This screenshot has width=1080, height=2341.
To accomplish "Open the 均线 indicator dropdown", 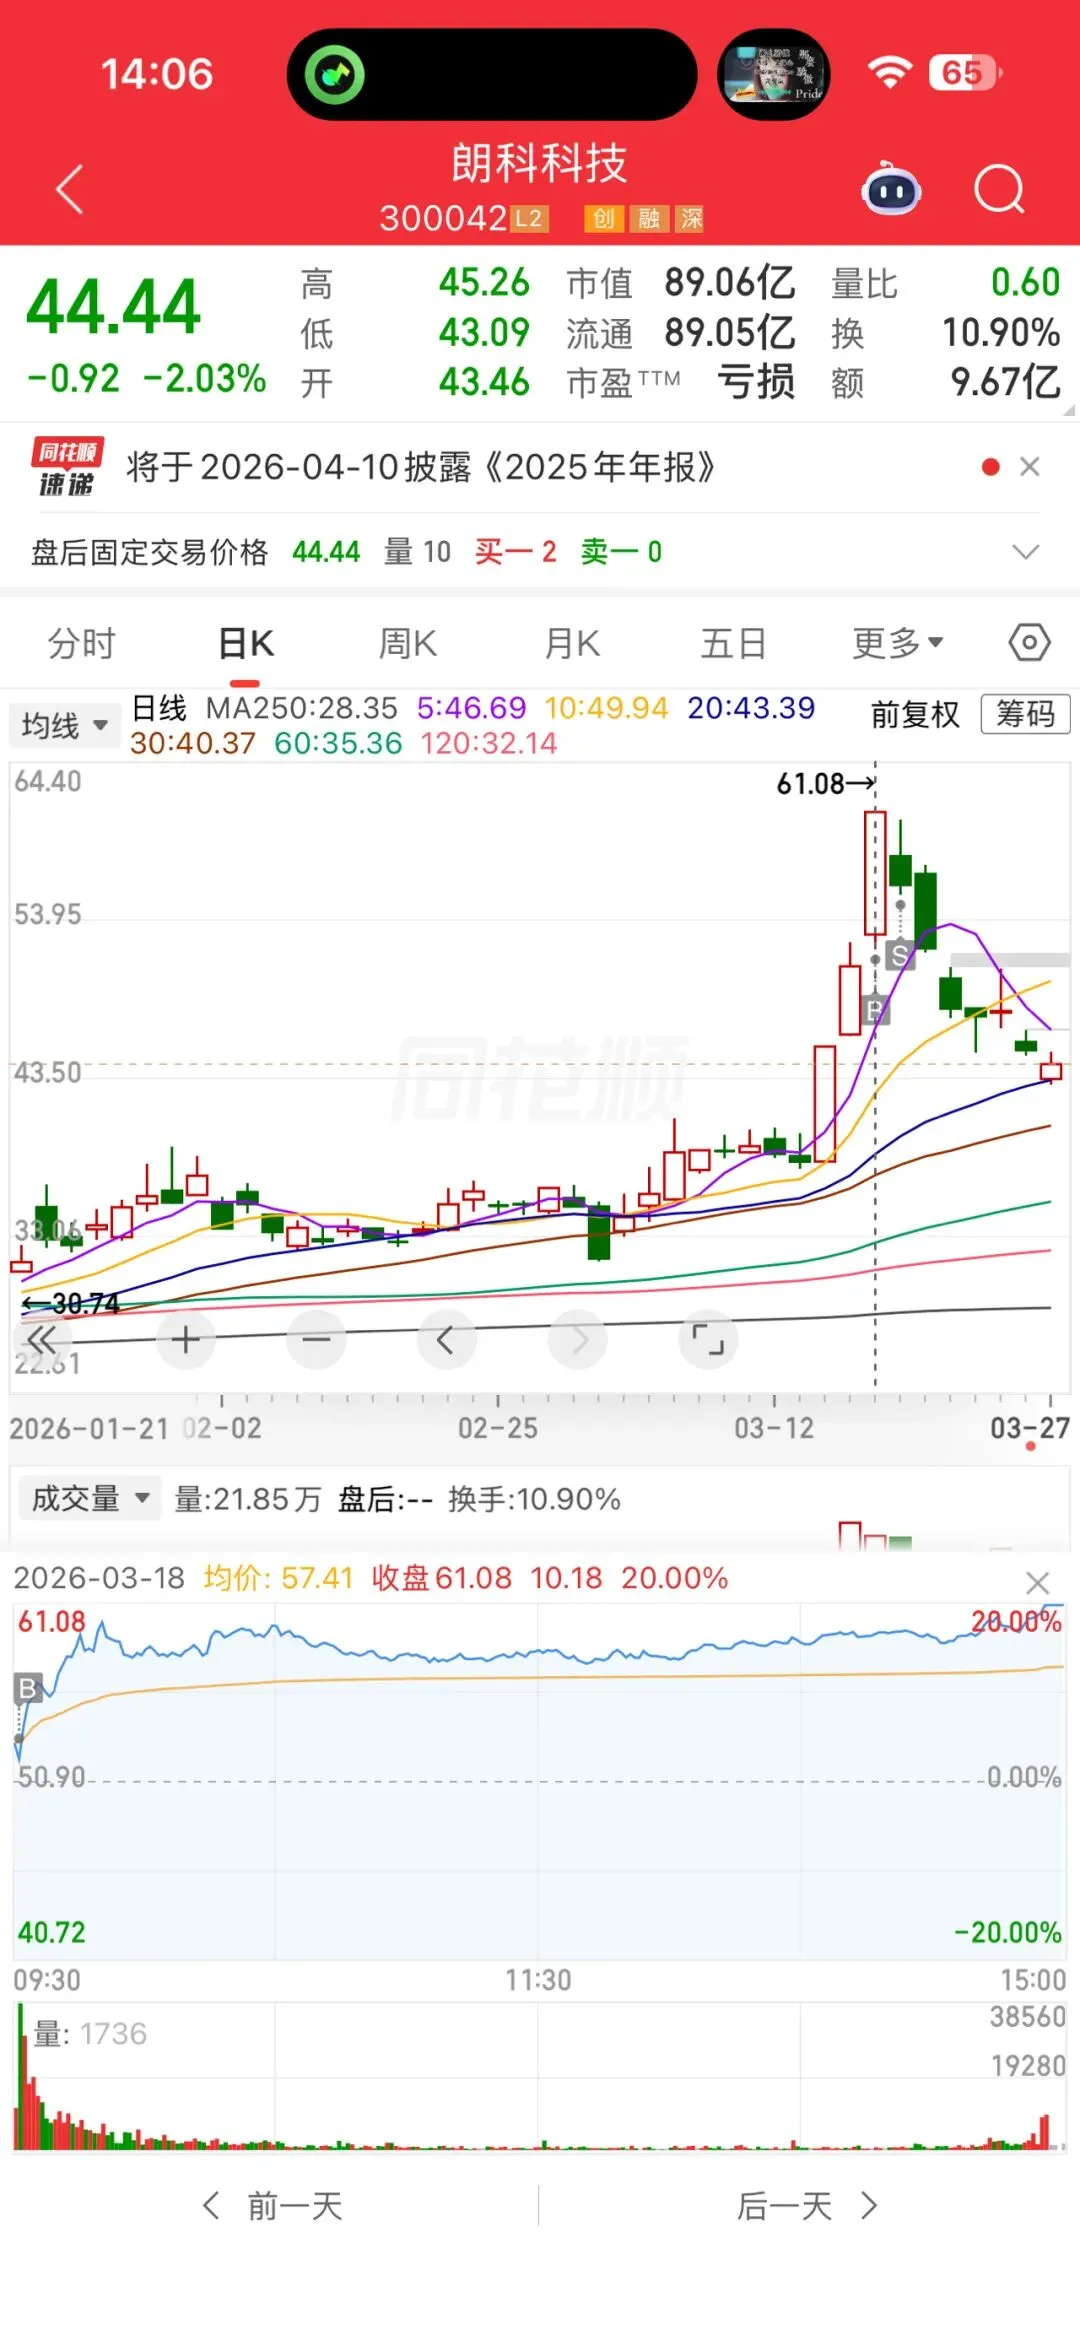I will [x=64, y=725].
